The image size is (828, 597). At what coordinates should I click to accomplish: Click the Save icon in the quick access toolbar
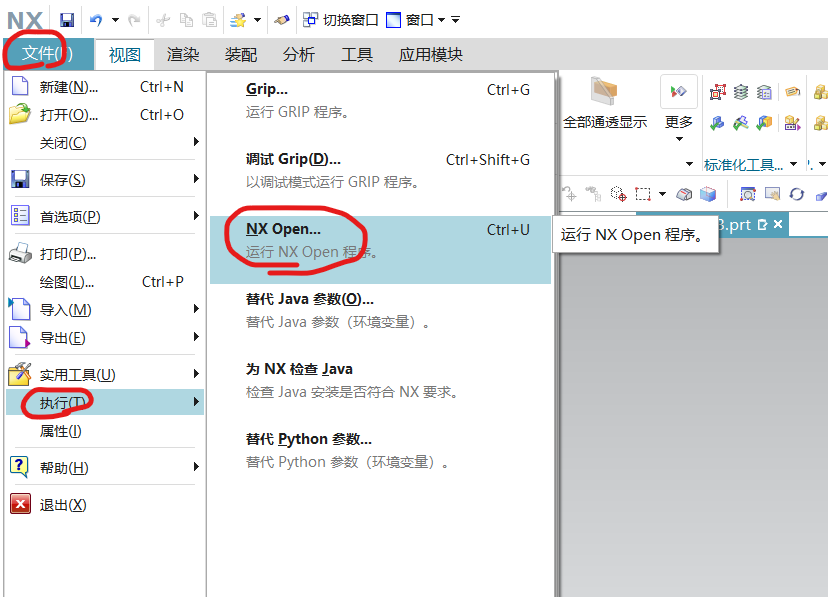click(x=67, y=20)
